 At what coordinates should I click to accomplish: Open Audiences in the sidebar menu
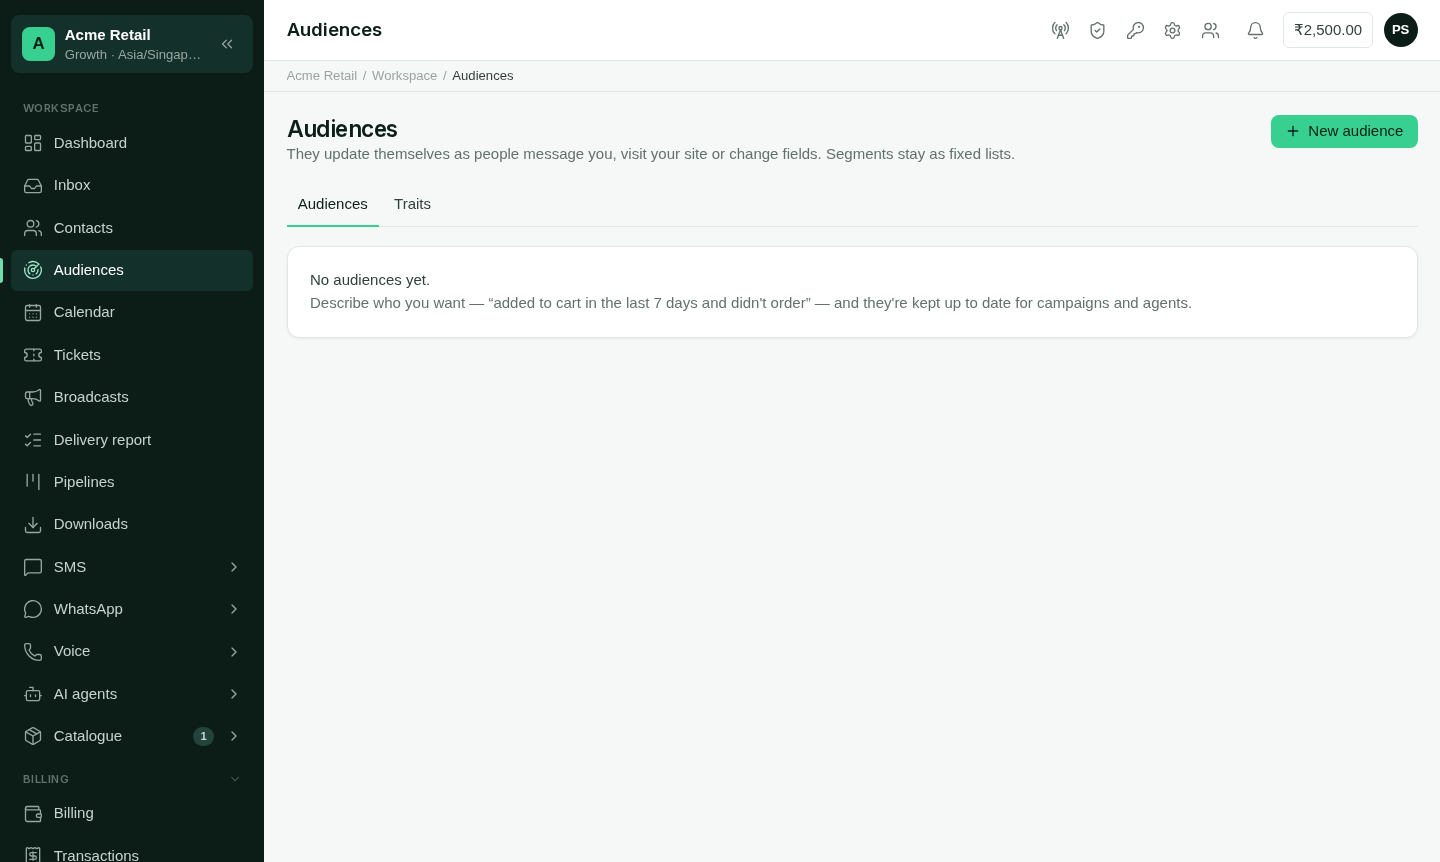point(132,270)
